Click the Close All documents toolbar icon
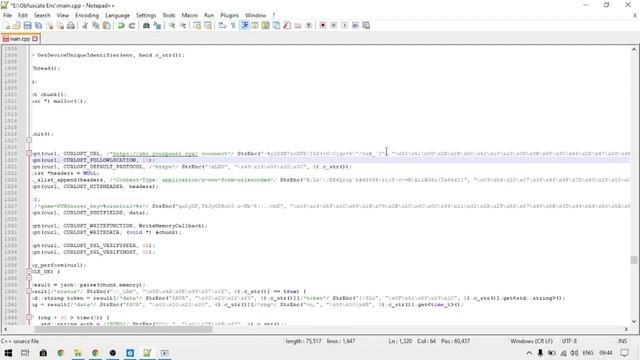 coord(60,25)
